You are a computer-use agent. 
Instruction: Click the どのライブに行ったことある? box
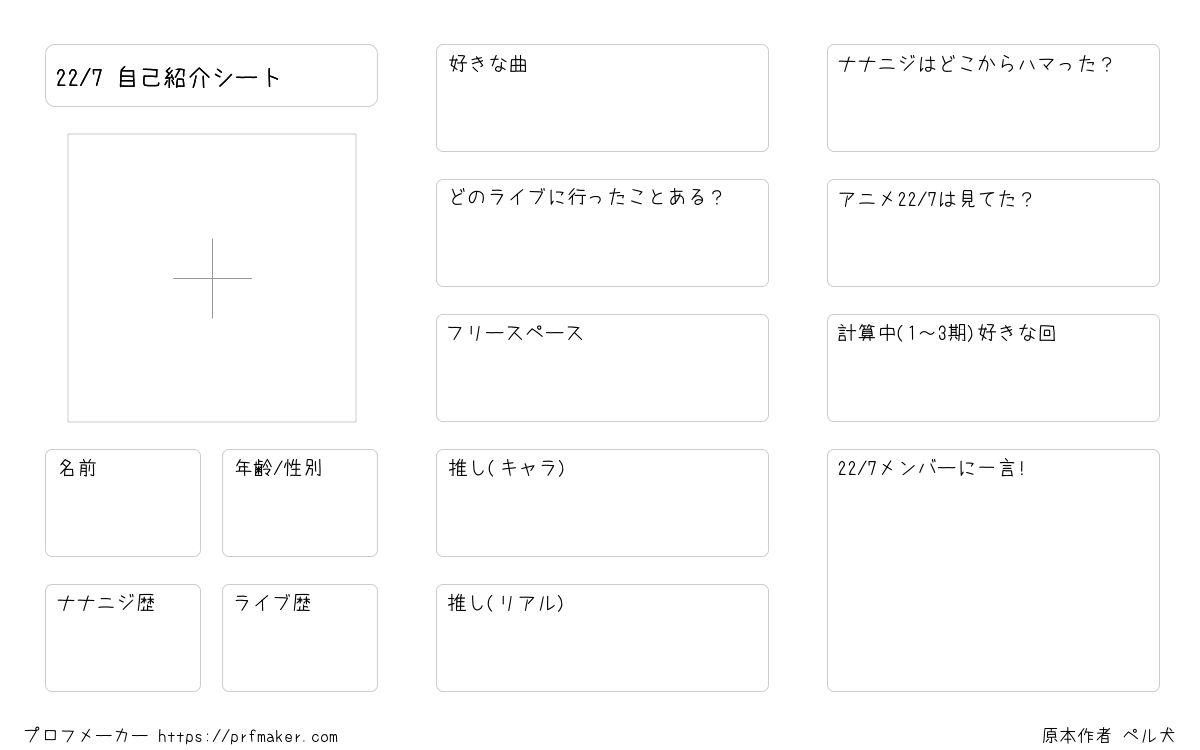tap(602, 233)
